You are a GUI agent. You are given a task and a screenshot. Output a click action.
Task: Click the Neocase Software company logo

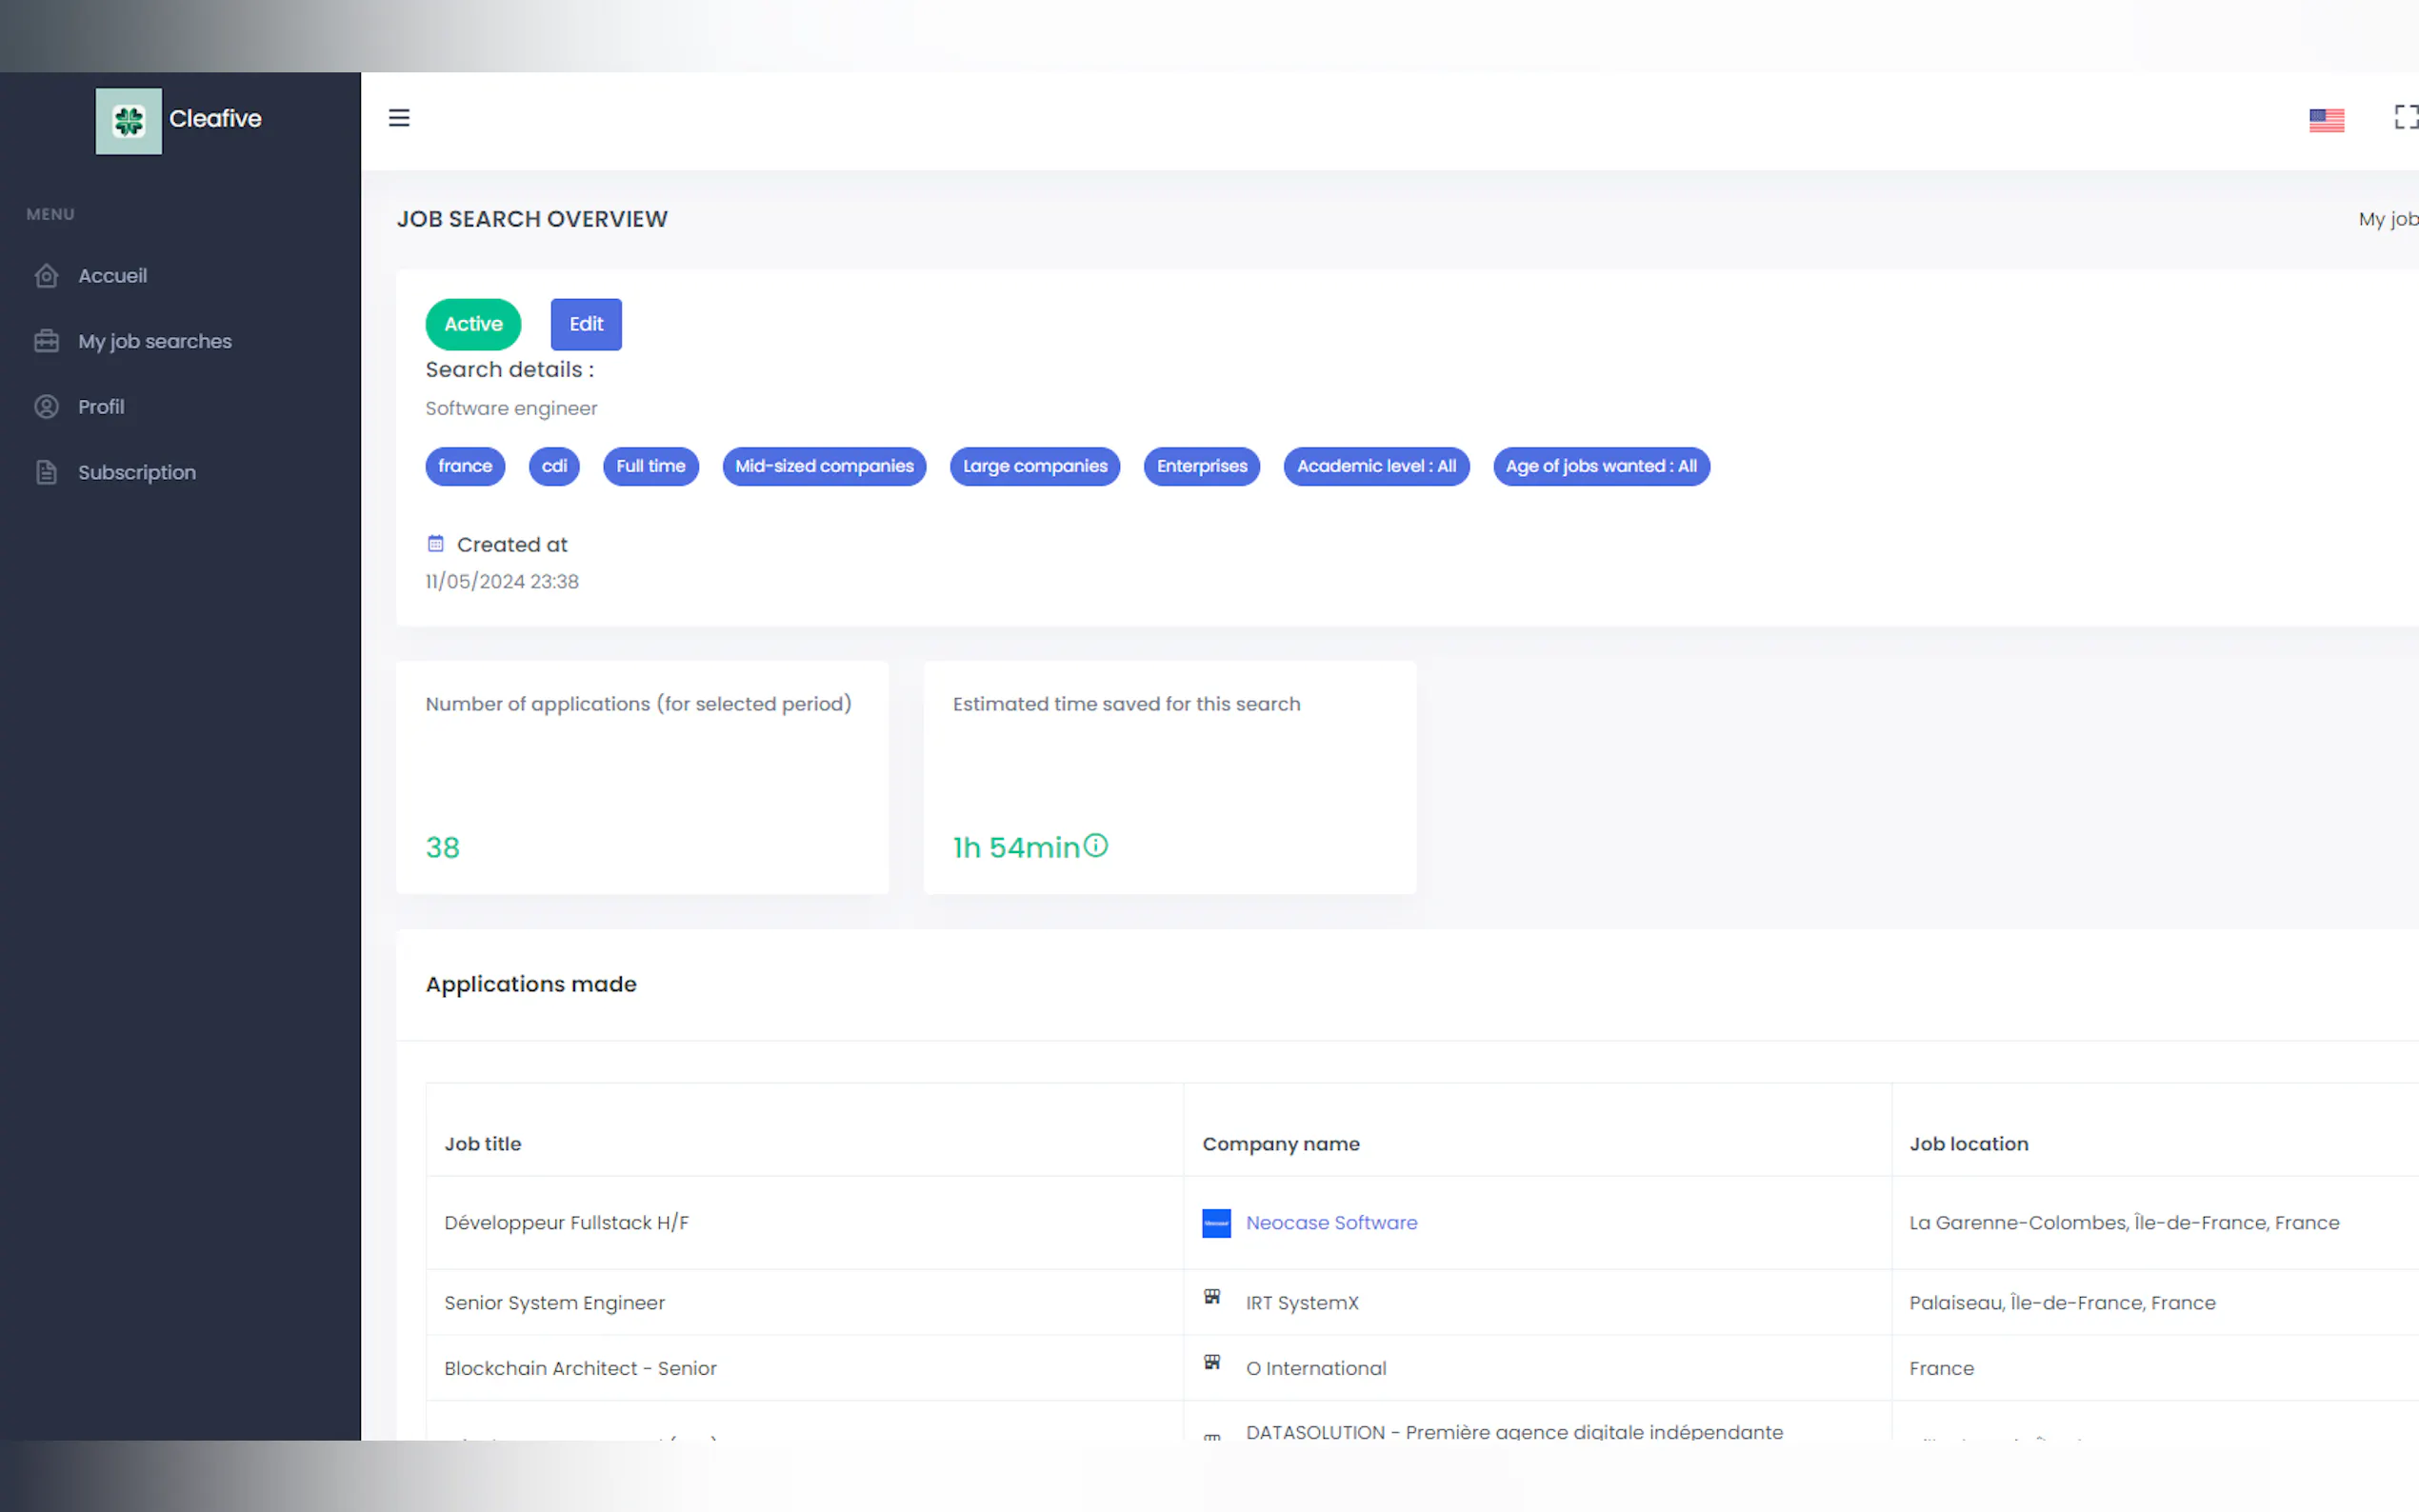tap(1216, 1223)
